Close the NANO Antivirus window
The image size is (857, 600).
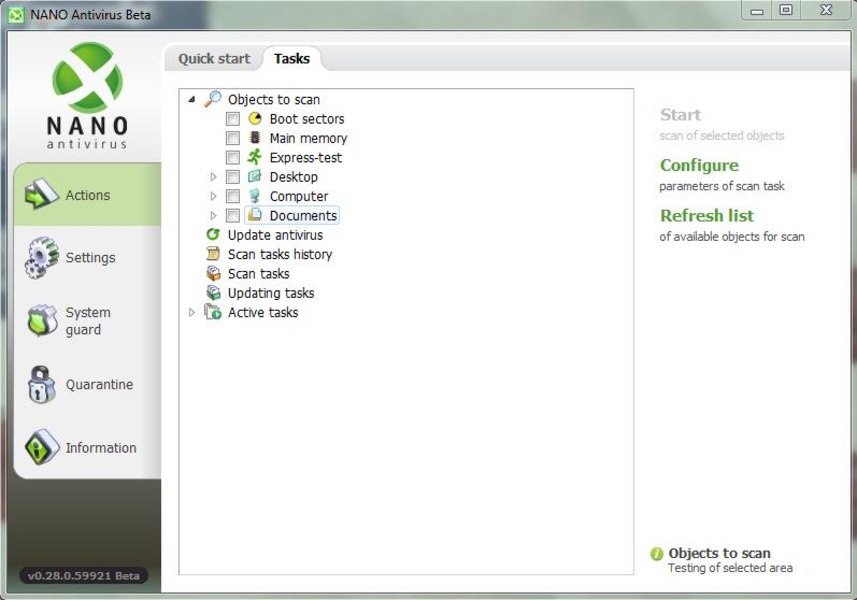(826, 10)
